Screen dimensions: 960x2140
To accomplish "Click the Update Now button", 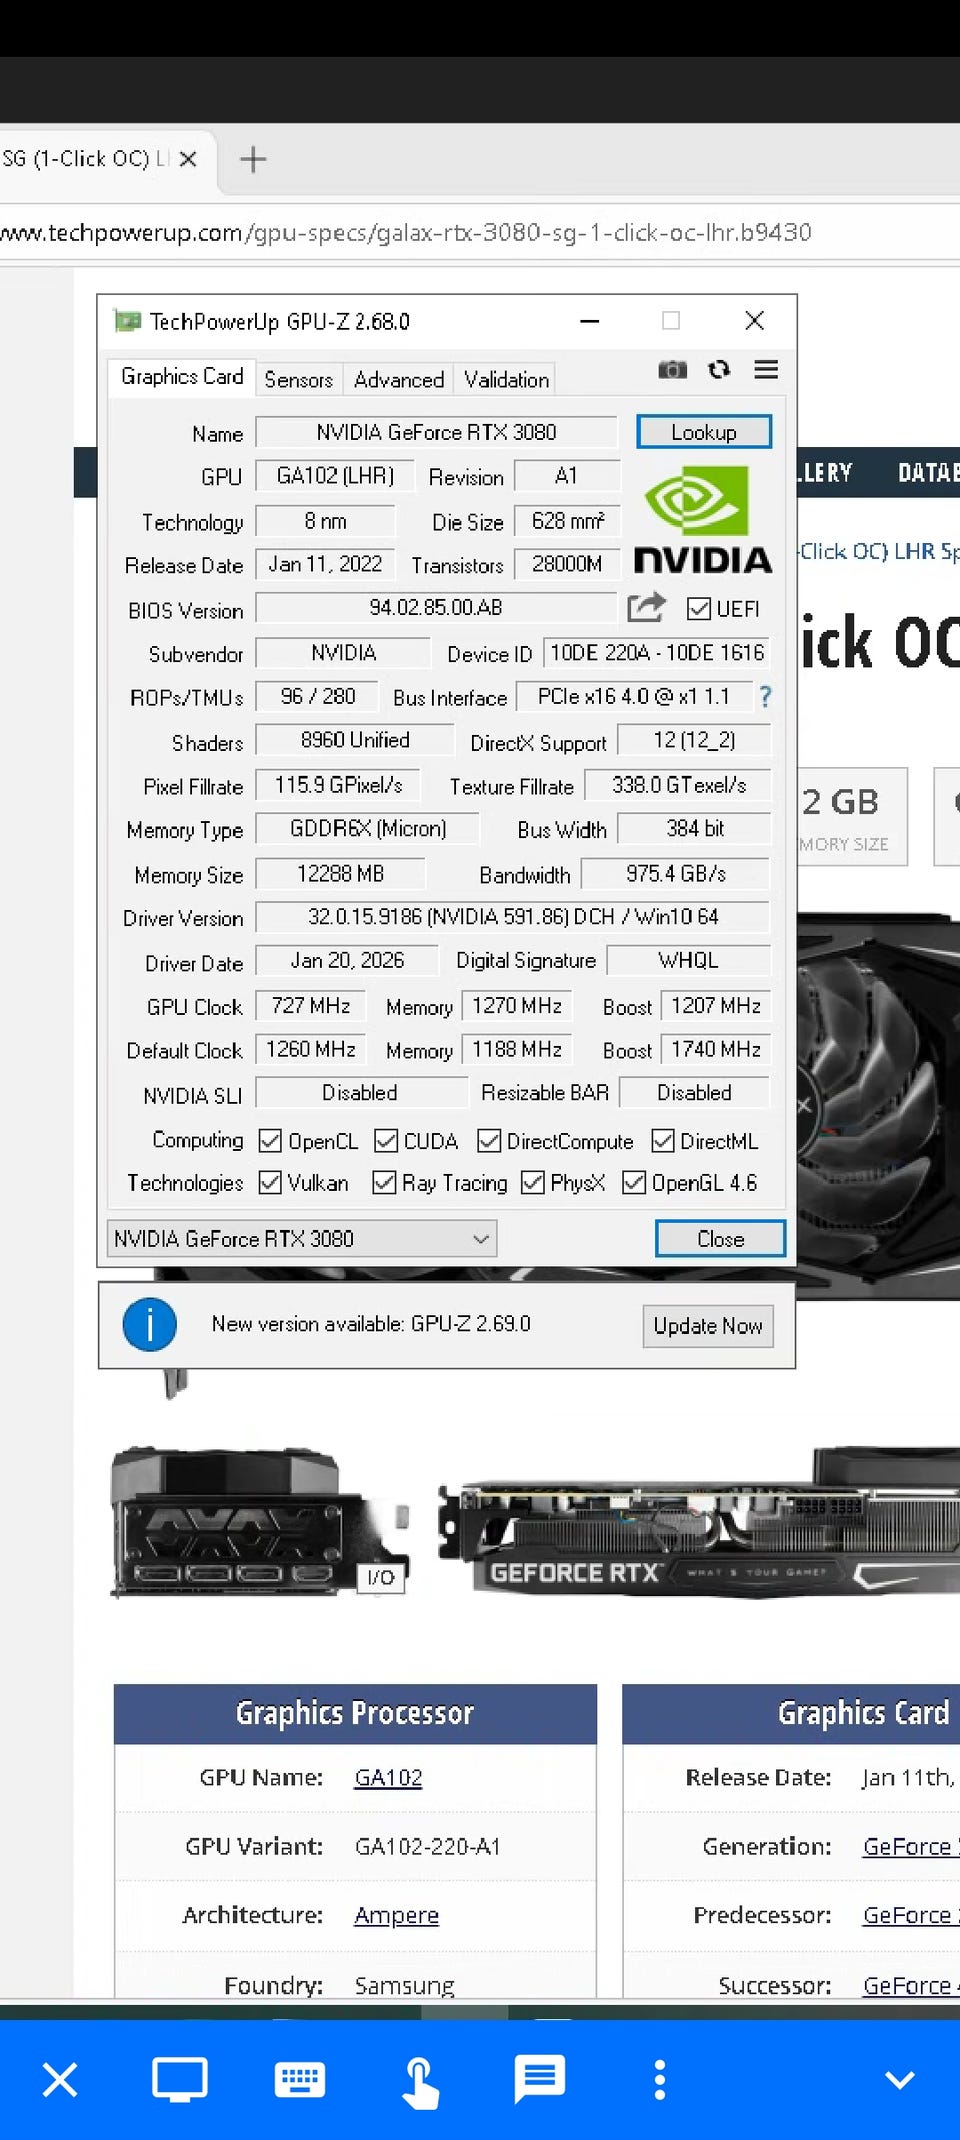I will (x=708, y=1326).
